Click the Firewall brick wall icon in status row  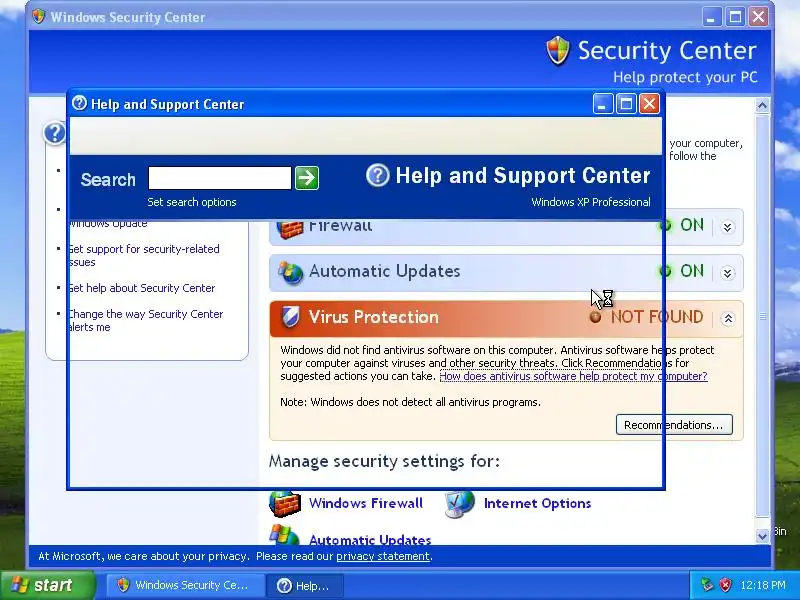point(290,229)
